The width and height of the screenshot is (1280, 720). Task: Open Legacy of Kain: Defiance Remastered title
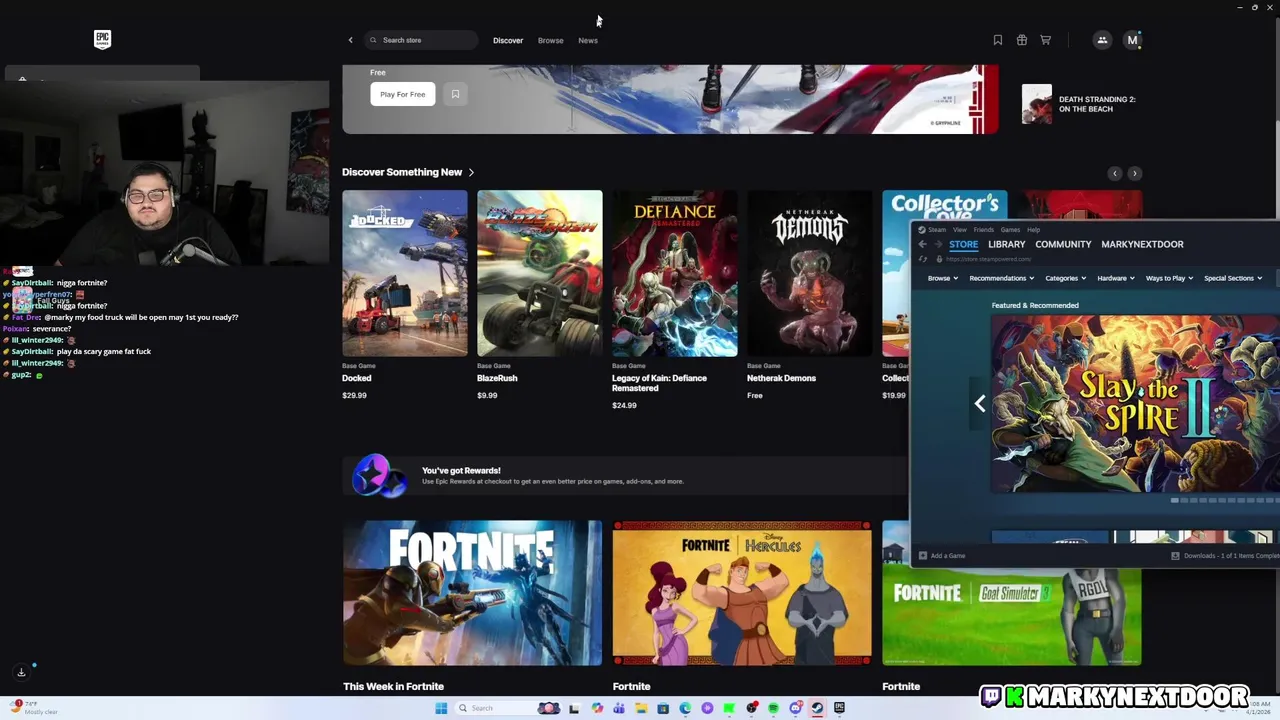659,383
